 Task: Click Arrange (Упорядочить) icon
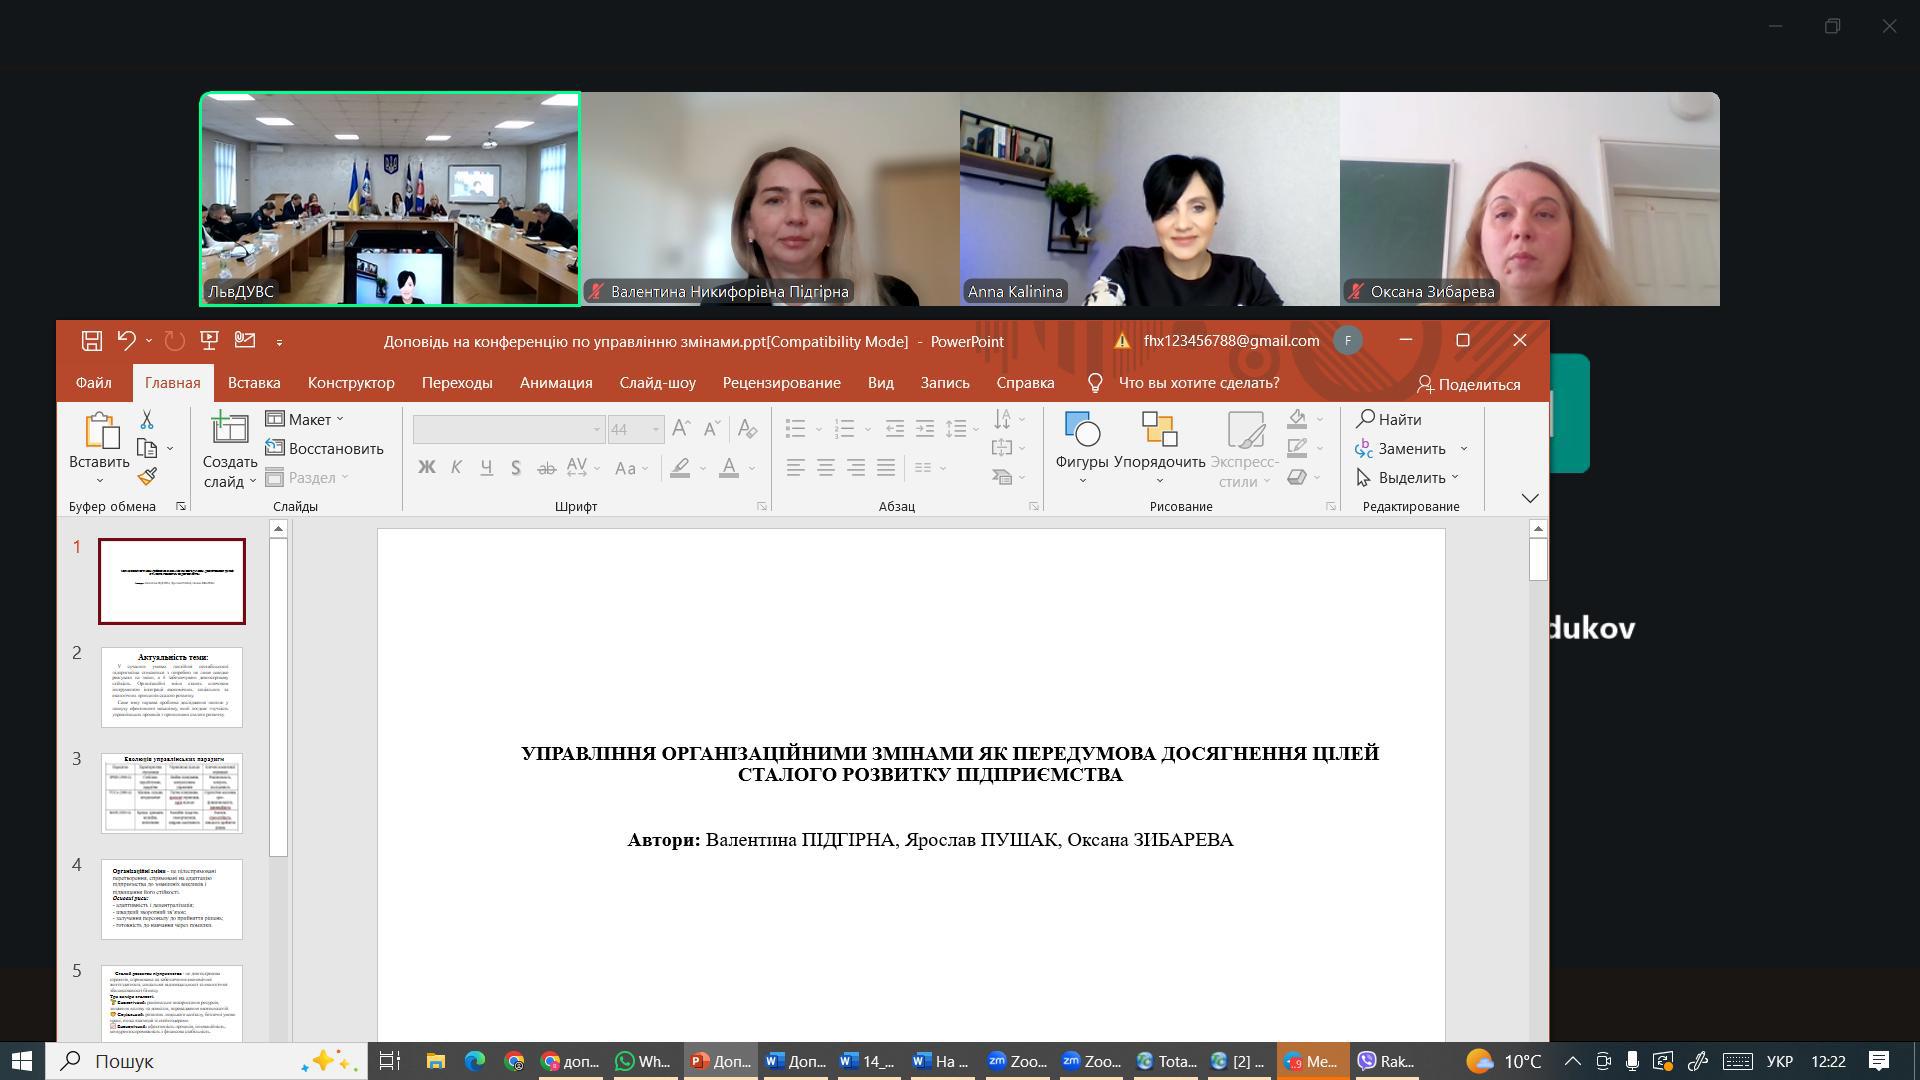pyautogui.click(x=1159, y=430)
